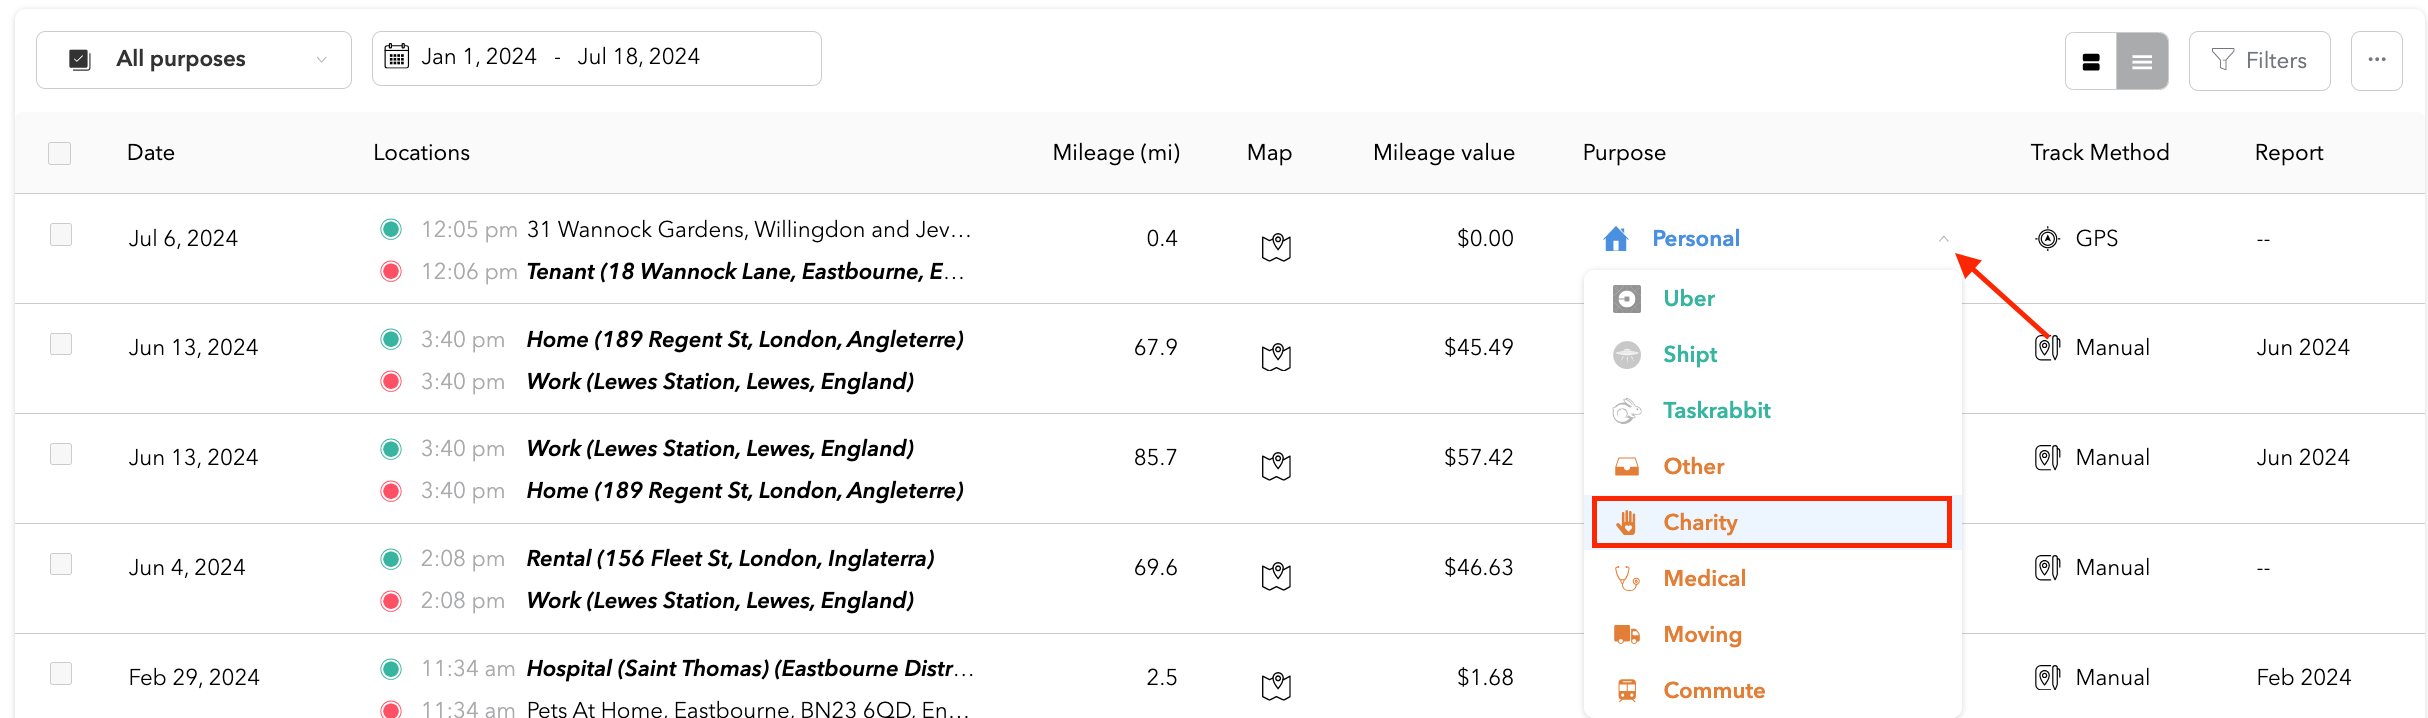
Task: Click the blue Personal house icon
Action: 1616,239
